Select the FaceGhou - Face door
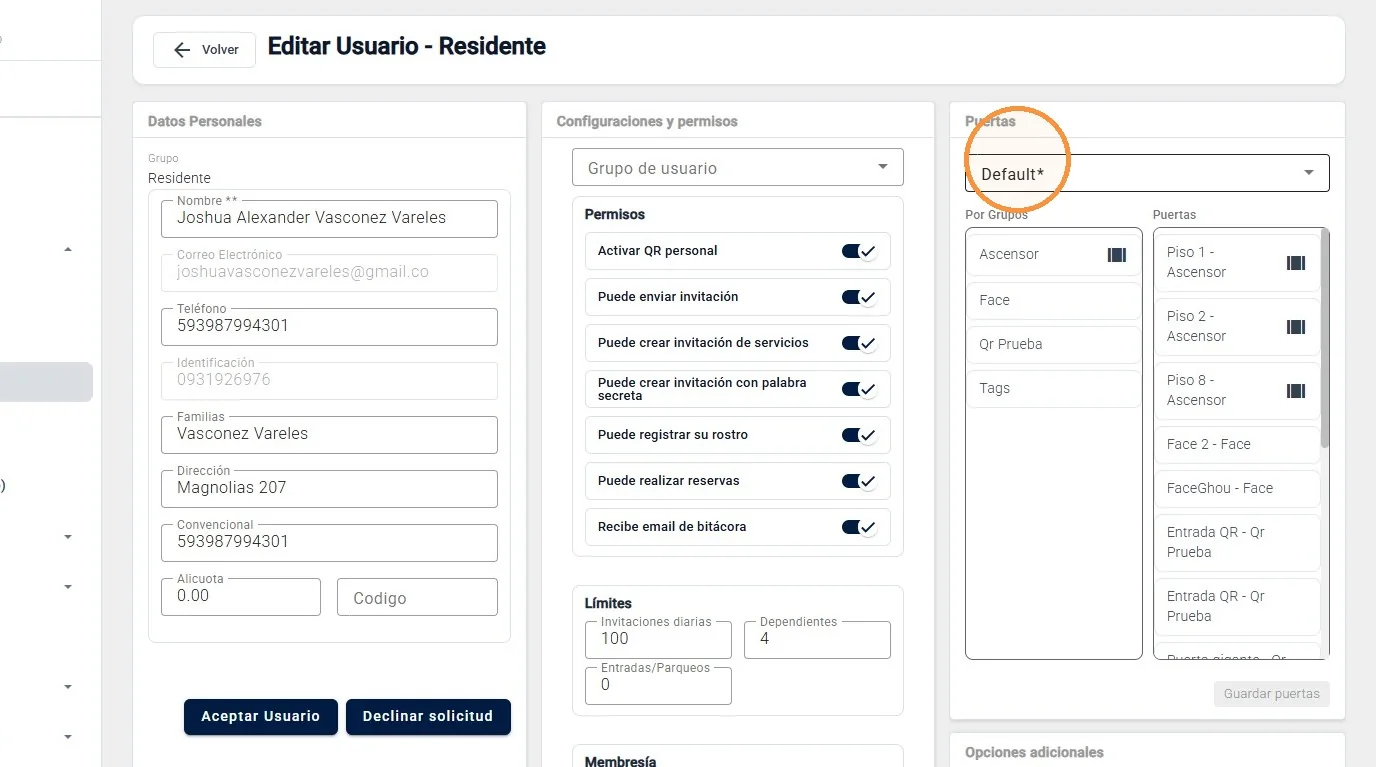Screen dimensions: 1376x767 (1237, 488)
